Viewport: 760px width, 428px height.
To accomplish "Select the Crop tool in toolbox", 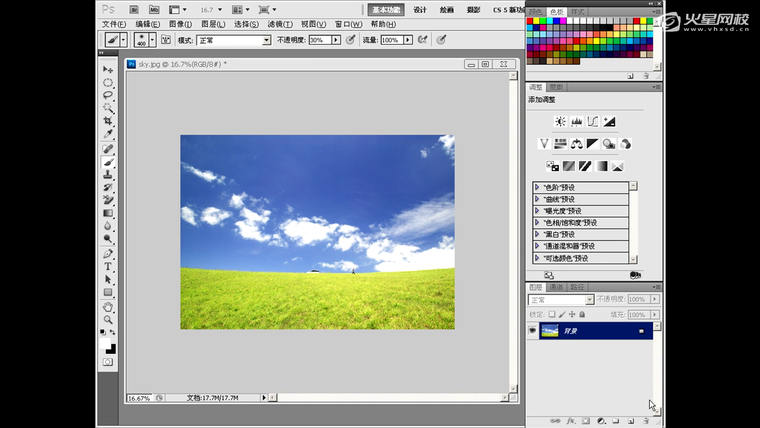I will [108, 121].
